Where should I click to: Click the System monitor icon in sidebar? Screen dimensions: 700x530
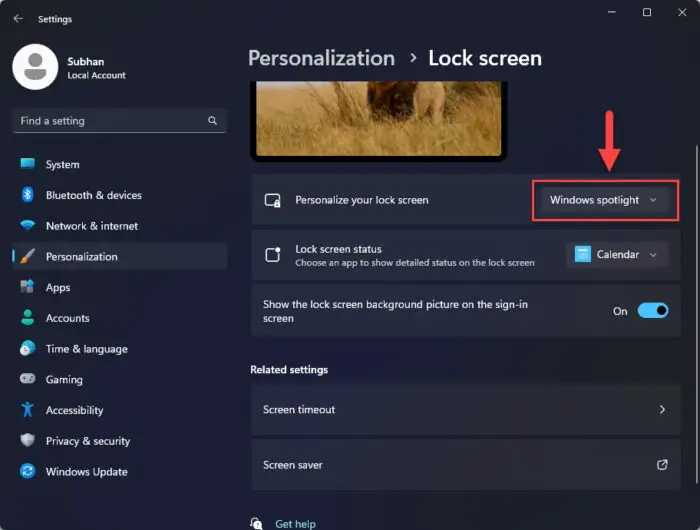pyautogui.click(x=27, y=164)
